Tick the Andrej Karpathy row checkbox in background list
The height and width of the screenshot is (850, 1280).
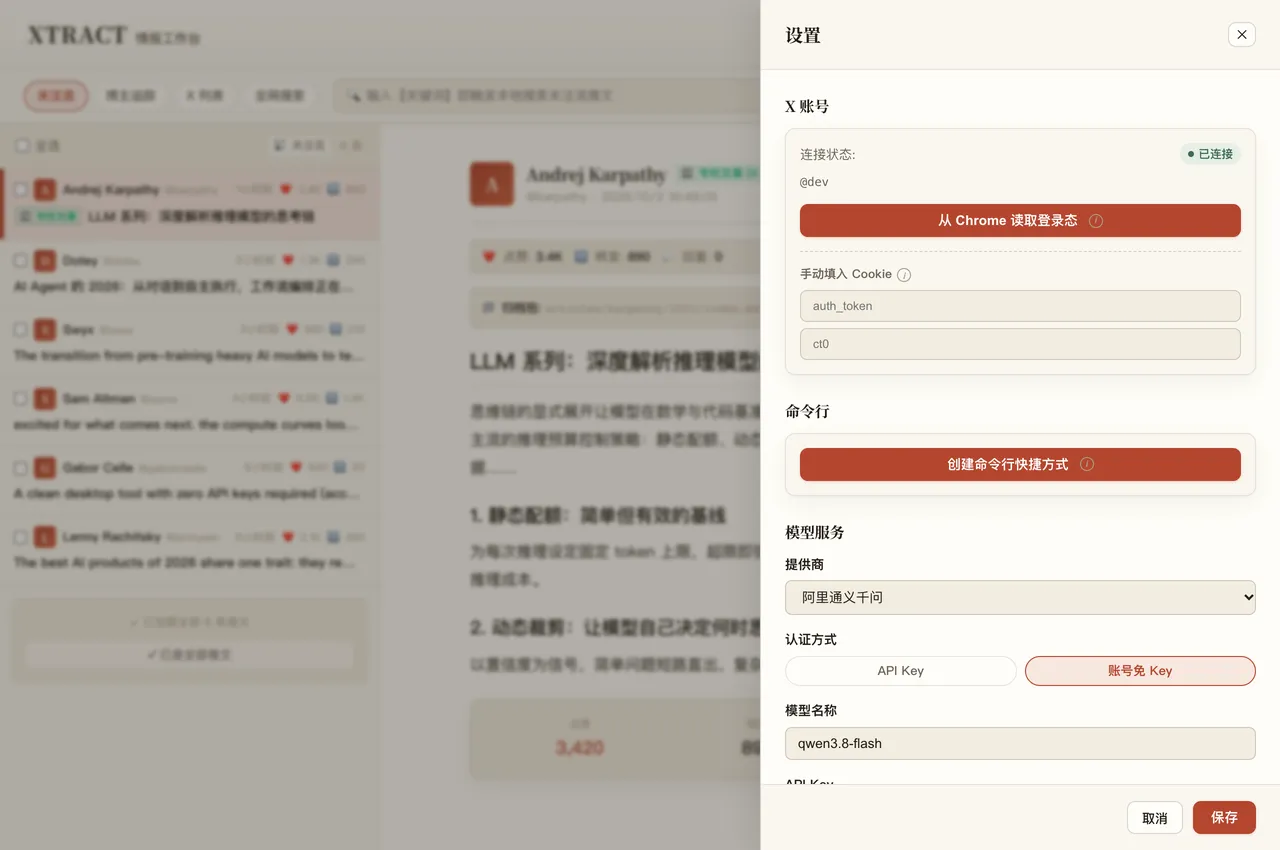click(x=21, y=190)
